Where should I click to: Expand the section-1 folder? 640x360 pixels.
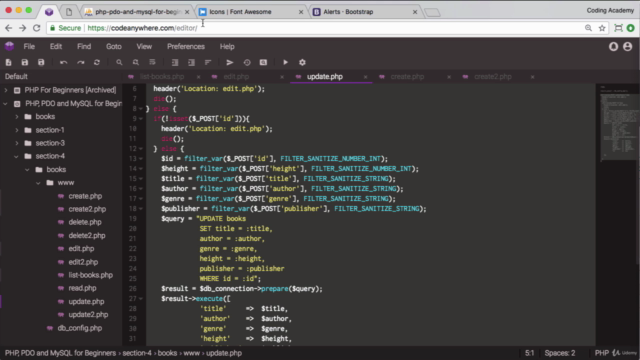click(x=17, y=130)
